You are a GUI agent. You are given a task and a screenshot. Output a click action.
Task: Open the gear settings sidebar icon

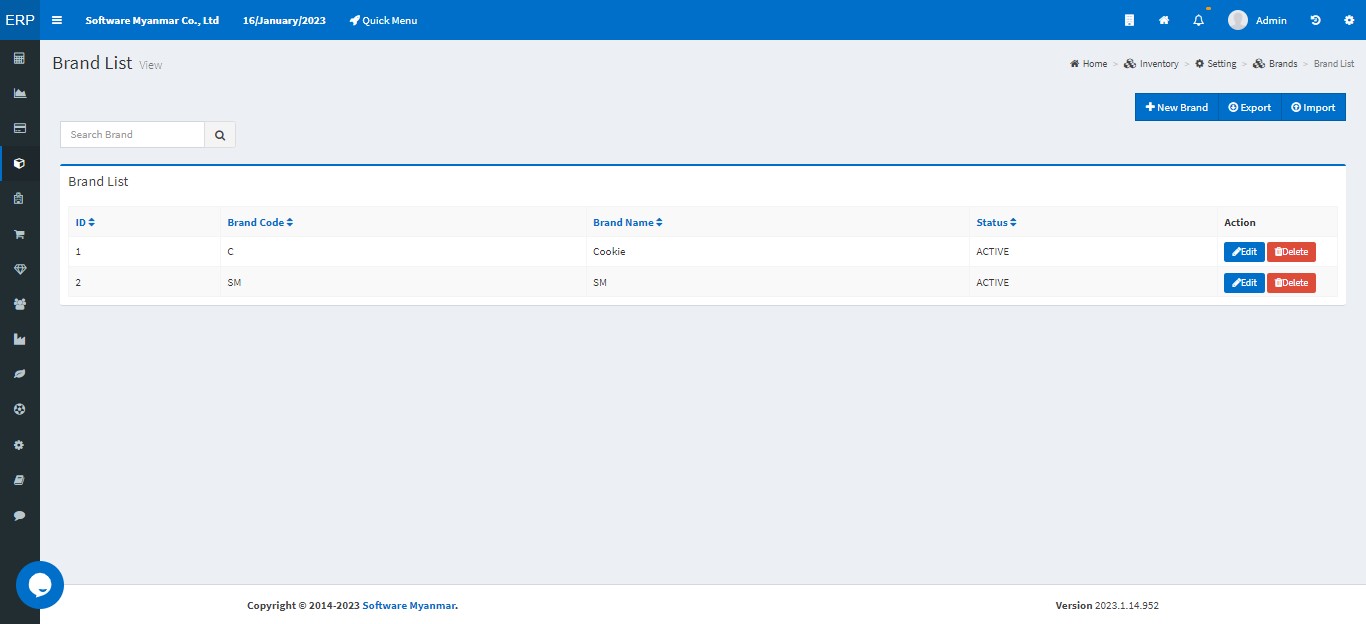tap(19, 445)
